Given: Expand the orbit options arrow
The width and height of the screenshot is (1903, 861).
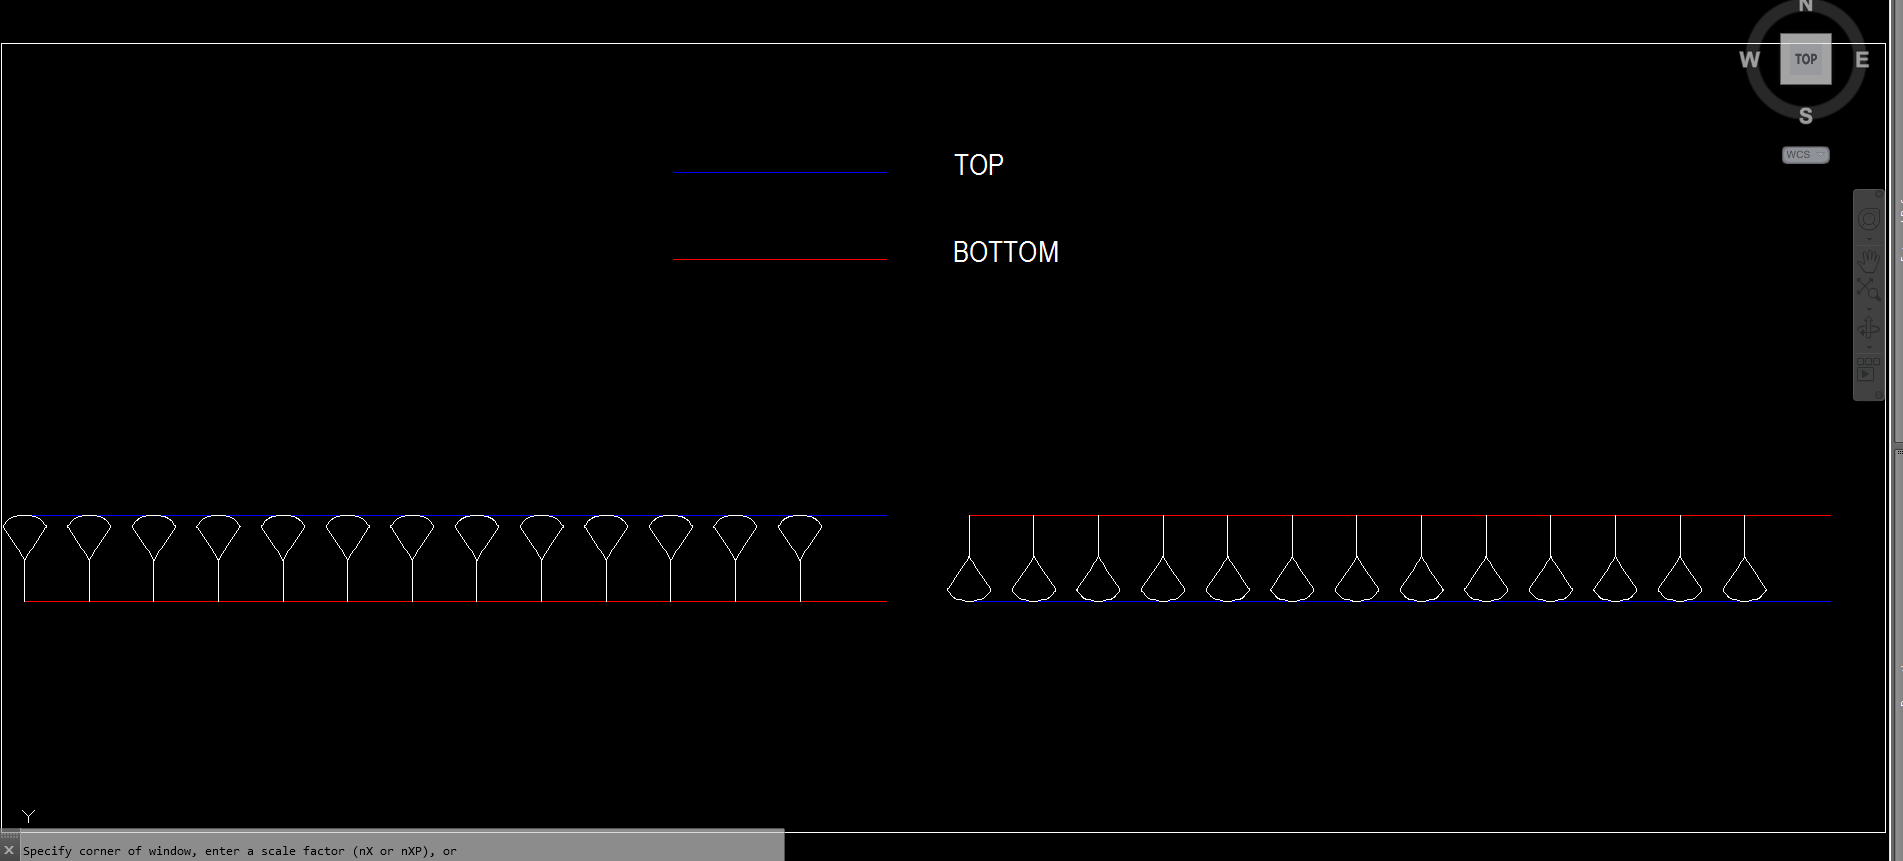Looking at the screenshot, I should (x=1869, y=347).
